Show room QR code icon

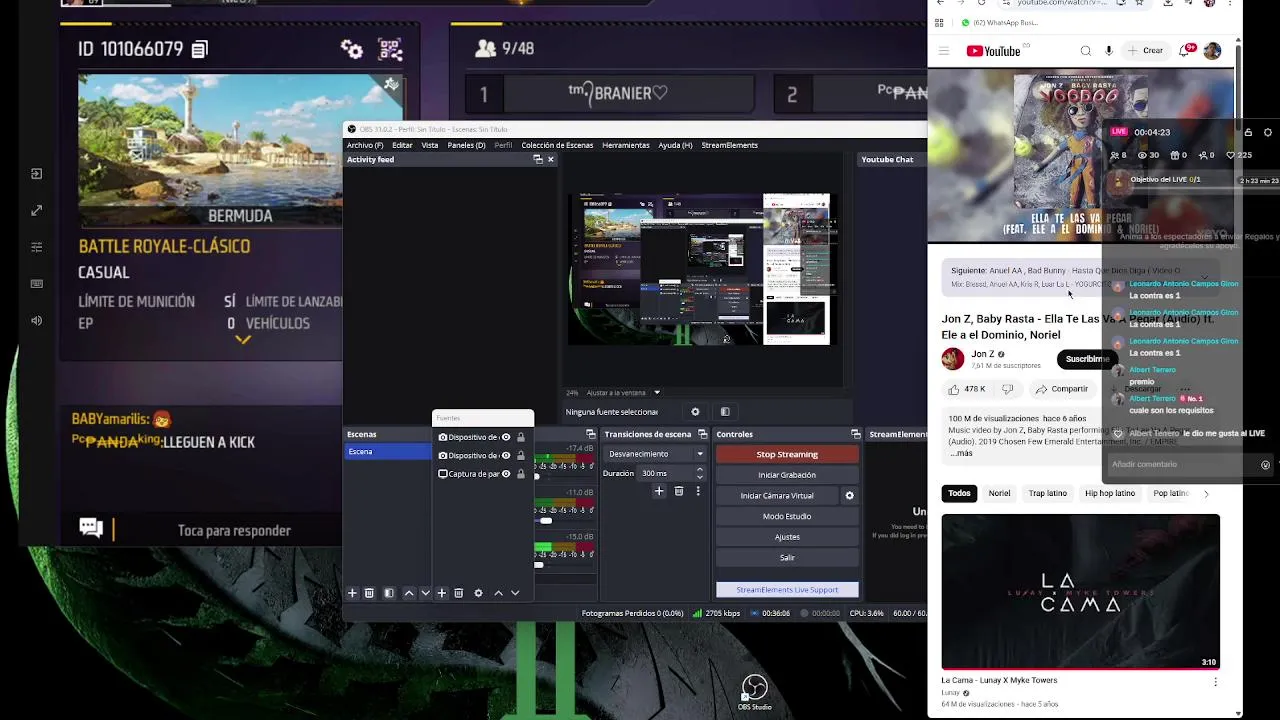tap(390, 49)
